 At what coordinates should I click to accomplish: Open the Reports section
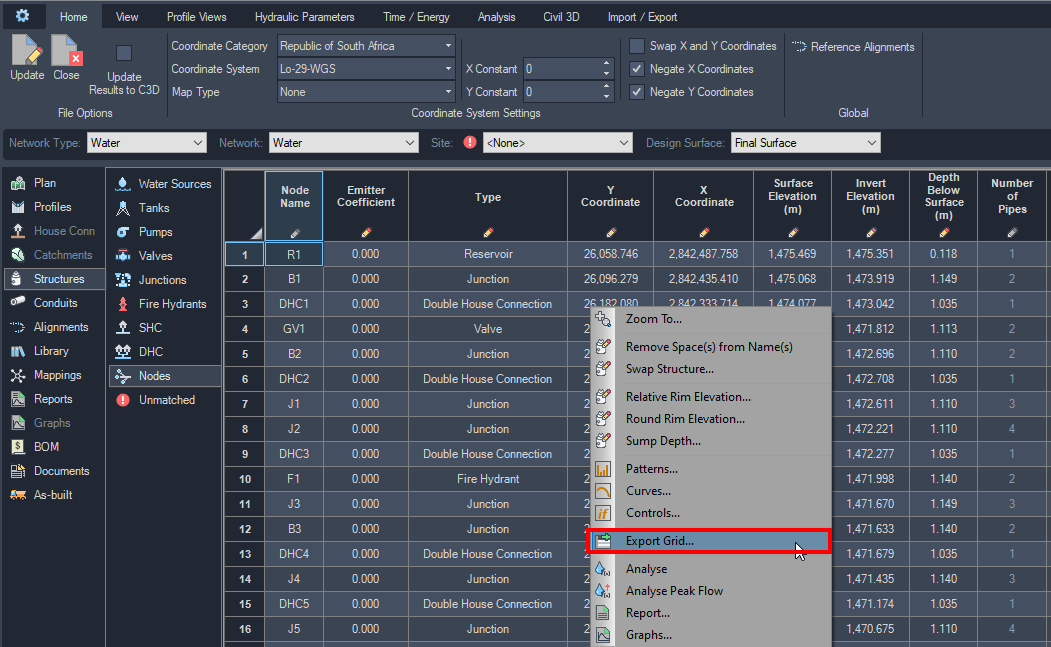[x=53, y=399]
